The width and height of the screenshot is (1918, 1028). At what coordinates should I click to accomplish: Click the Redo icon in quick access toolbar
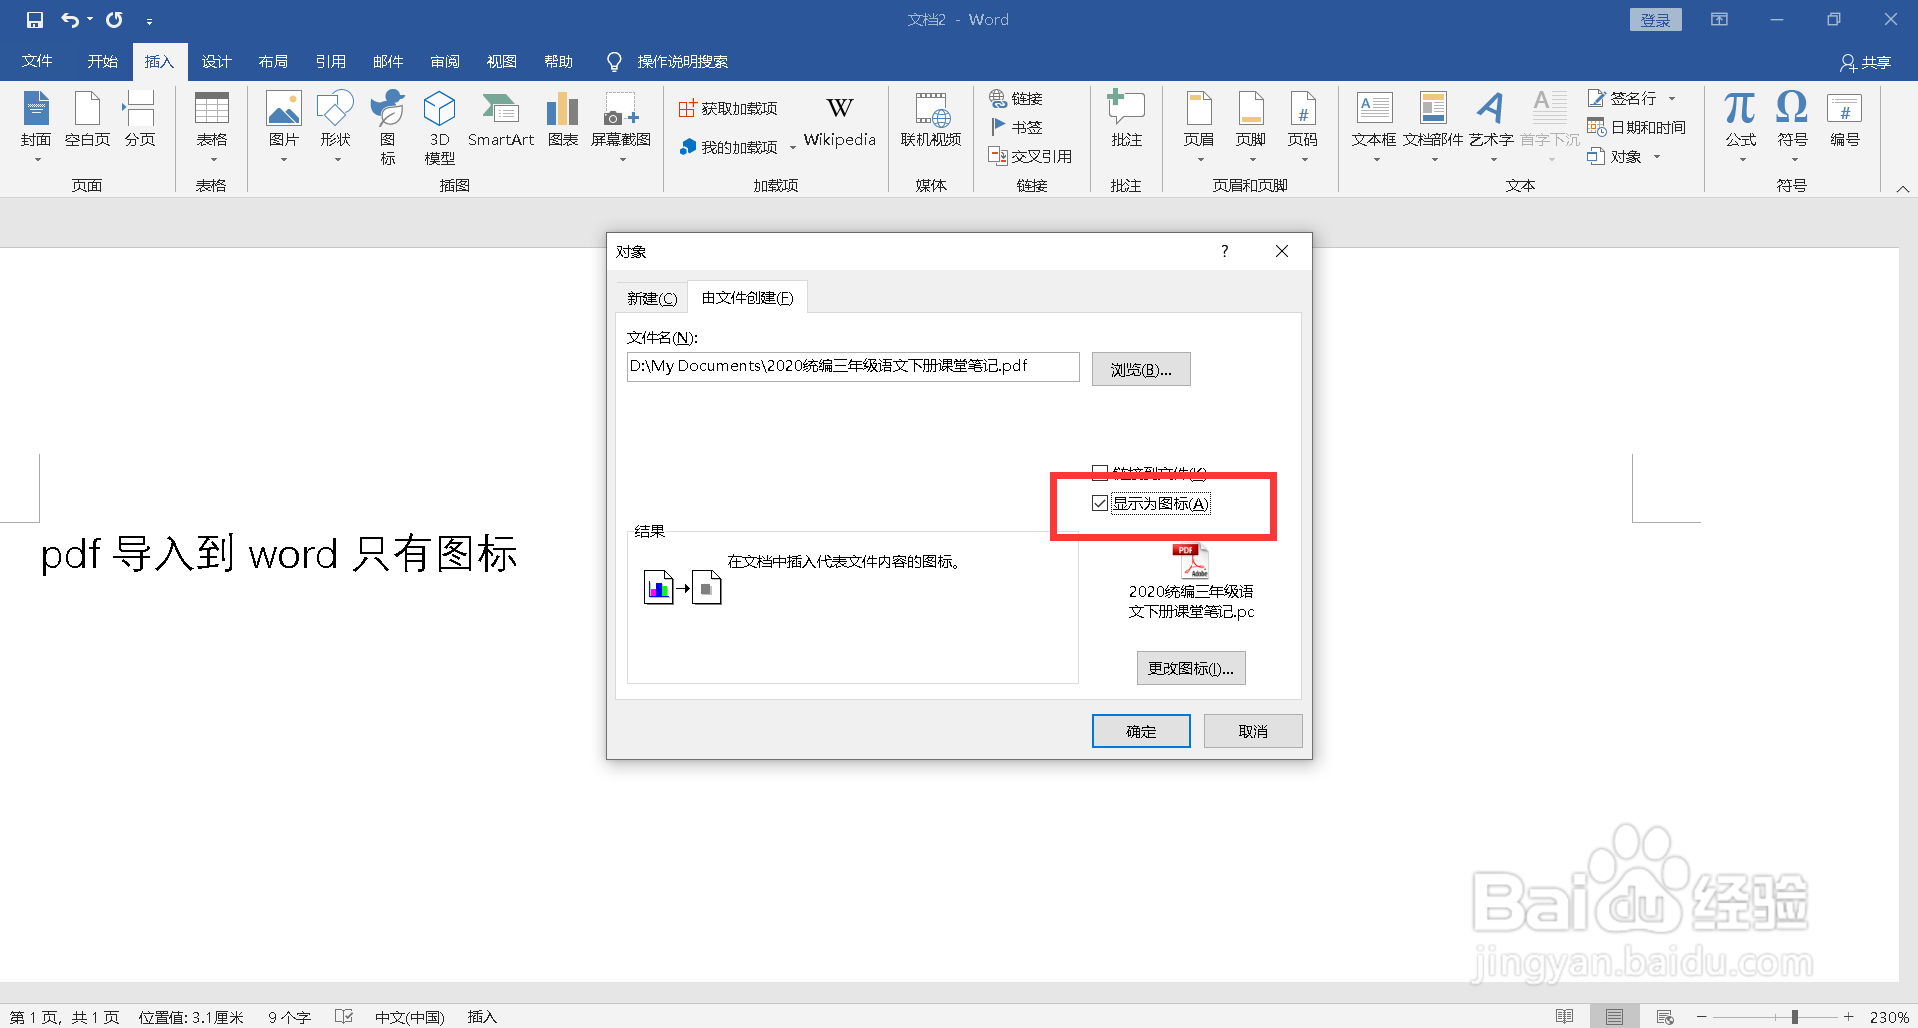(114, 20)
